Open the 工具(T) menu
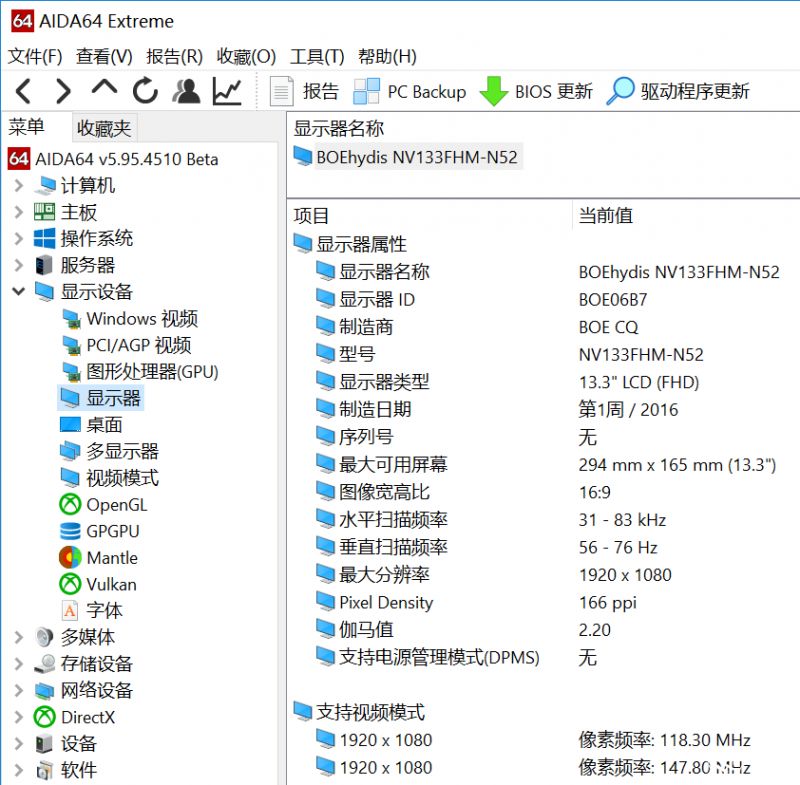This screenshot has width=800, height=785. click(317, 56)
